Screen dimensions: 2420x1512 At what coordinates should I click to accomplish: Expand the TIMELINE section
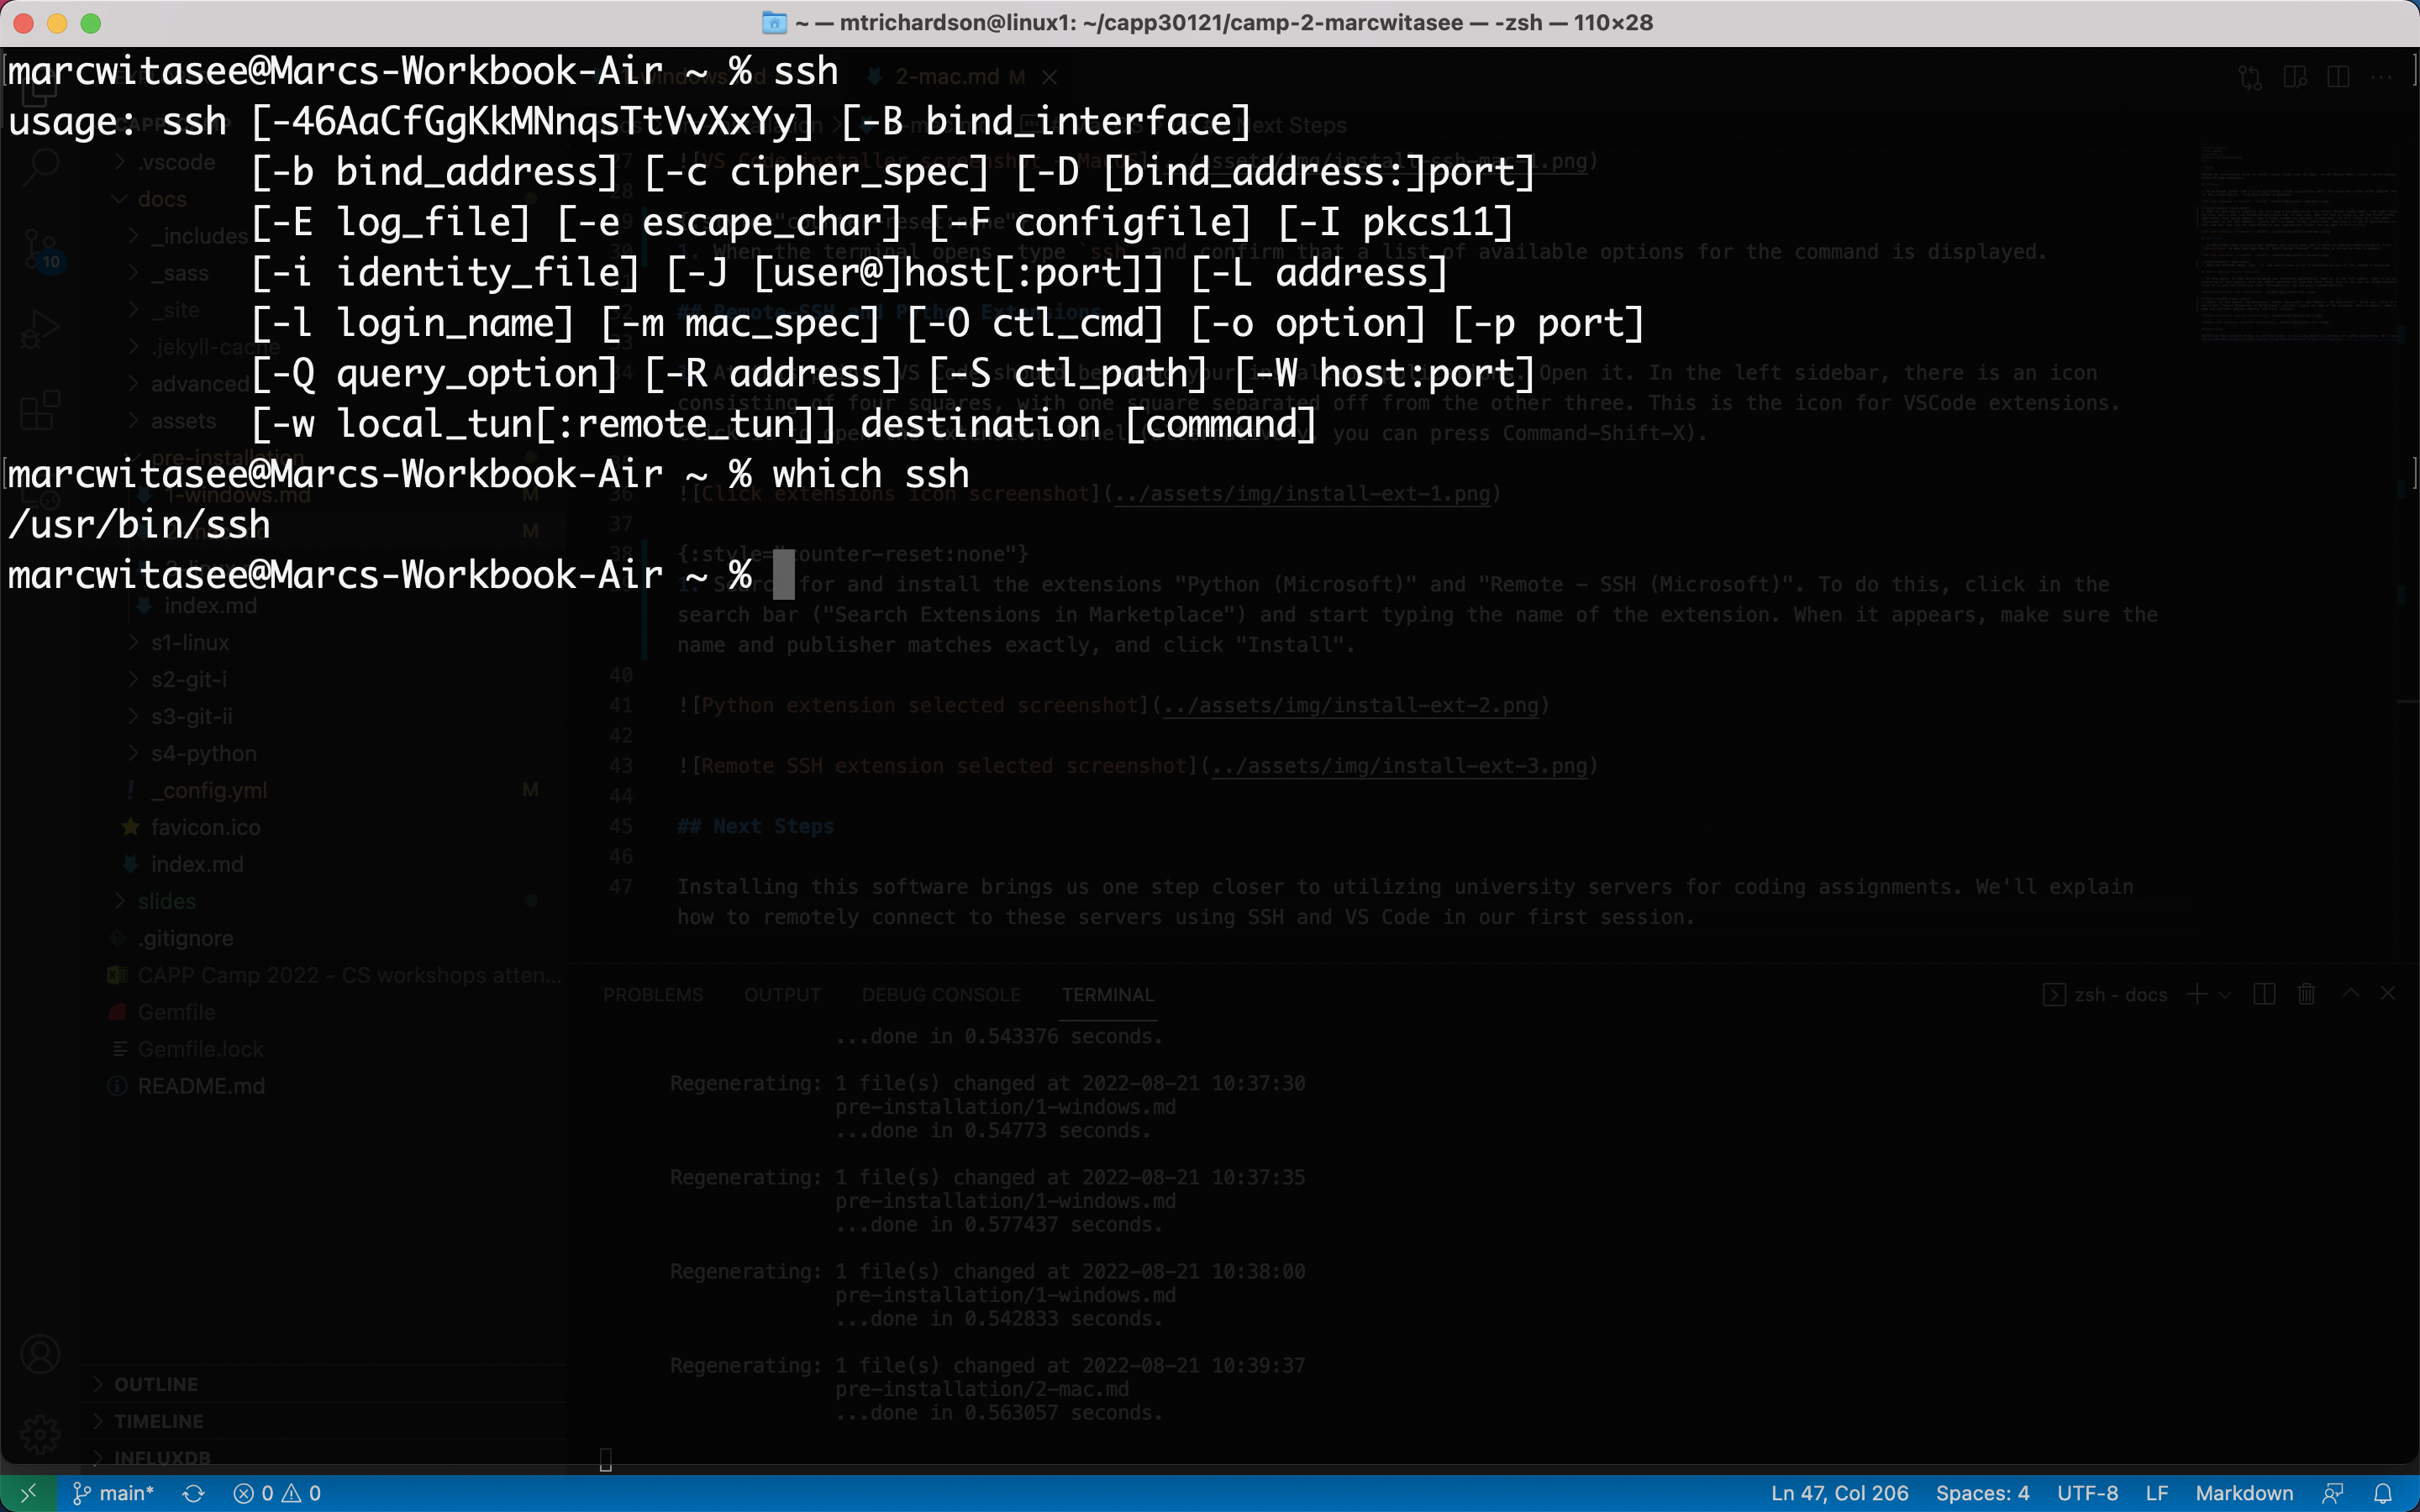pyautogui.click(x=324, y=1421)
